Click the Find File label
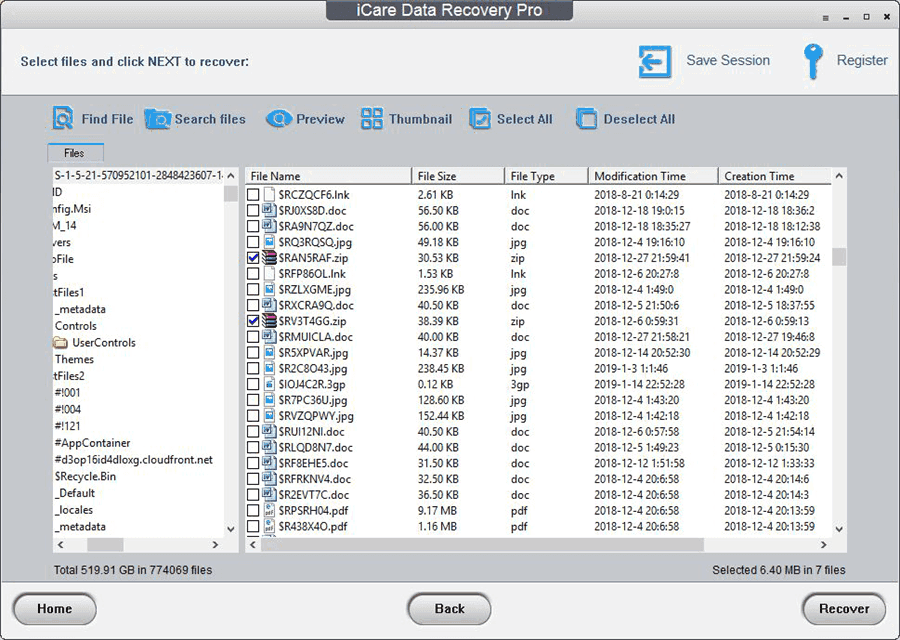 [x=107, y=119]
